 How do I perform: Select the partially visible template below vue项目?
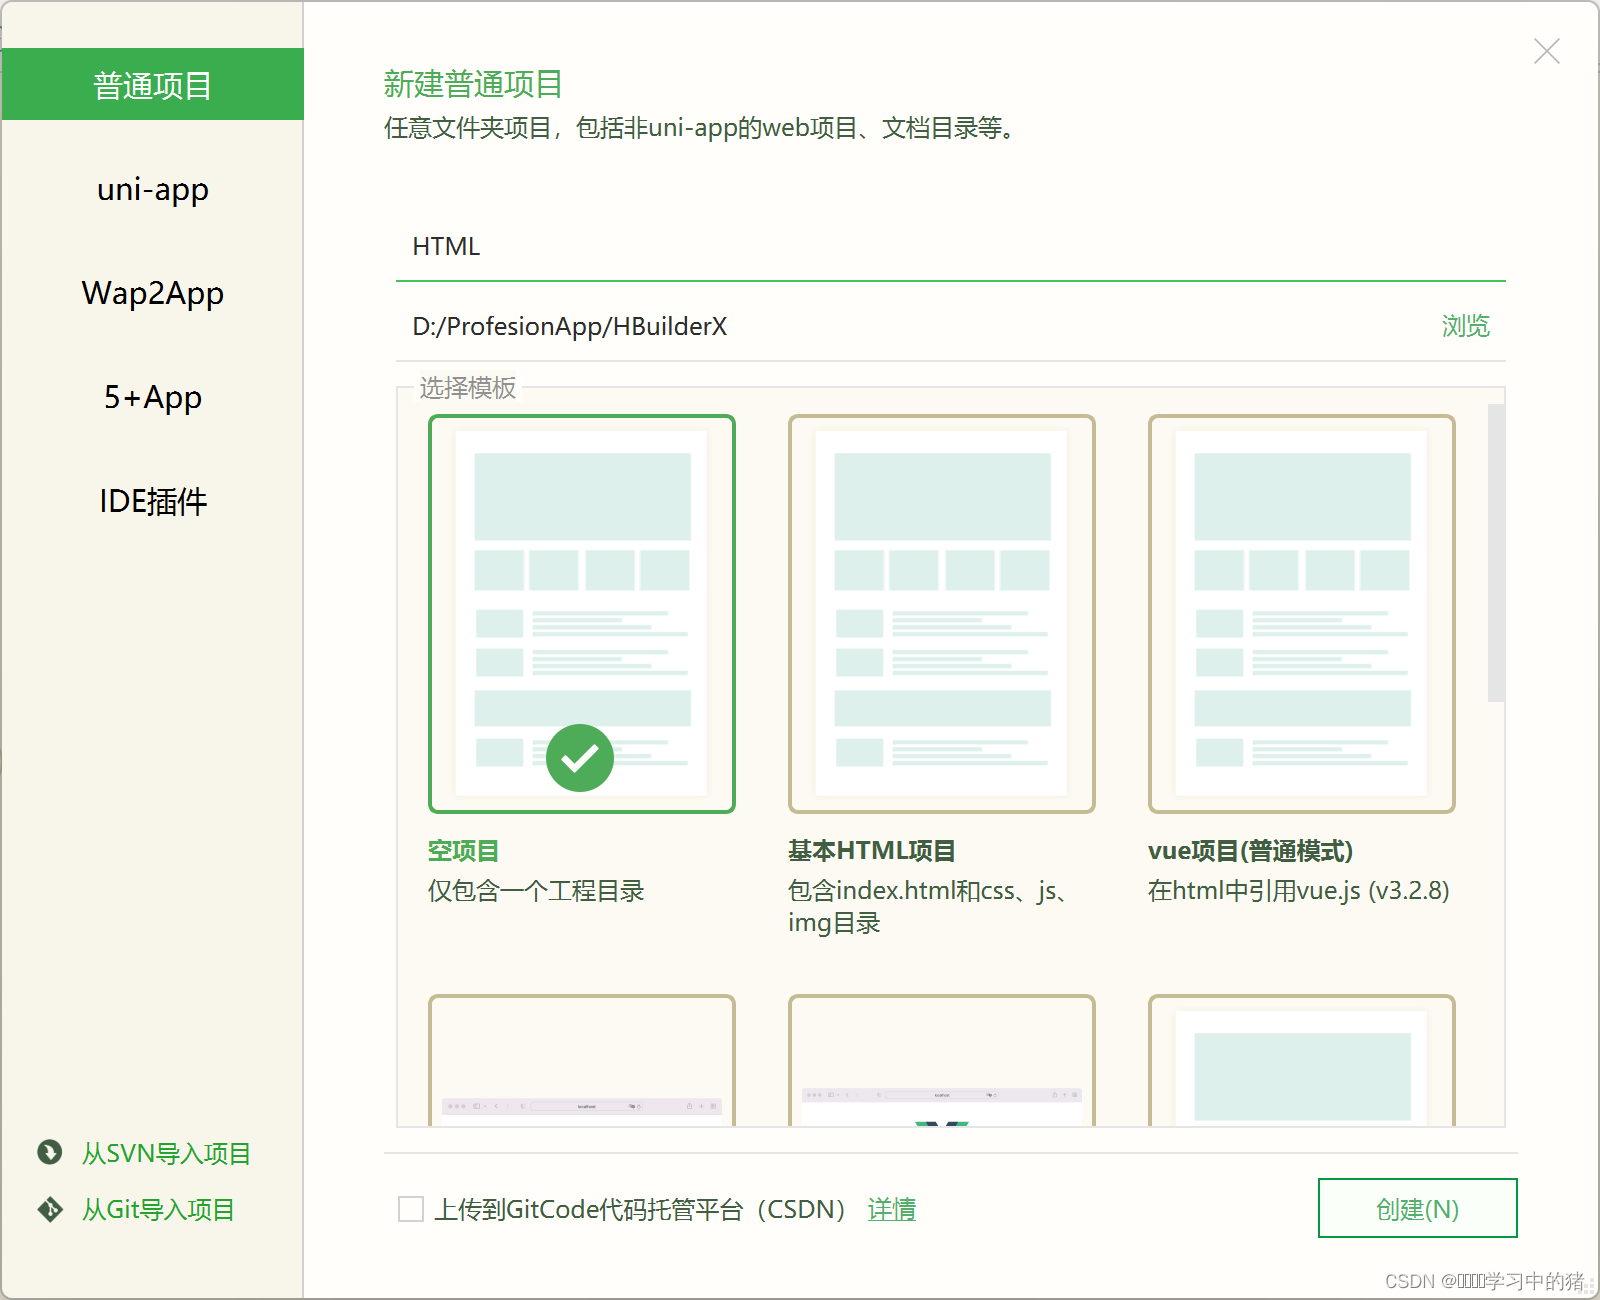click(1302, 1060)
